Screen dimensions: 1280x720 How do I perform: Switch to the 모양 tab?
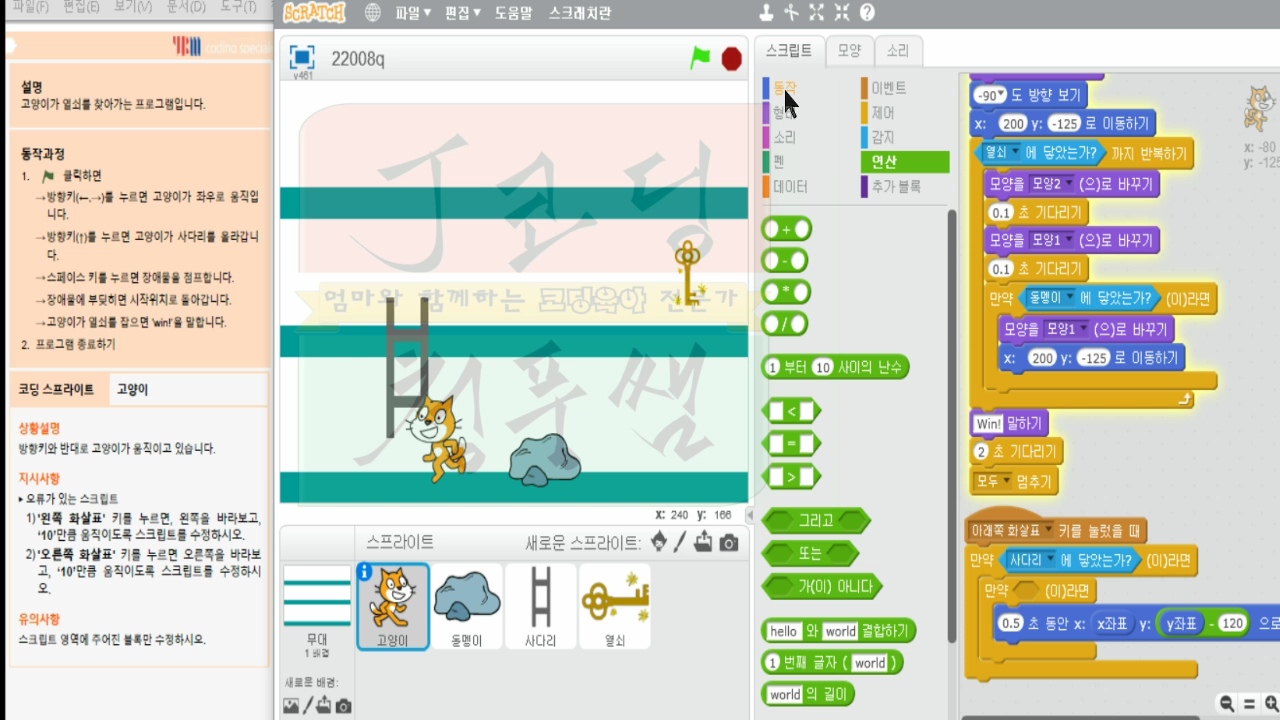[x=849, y=50]
